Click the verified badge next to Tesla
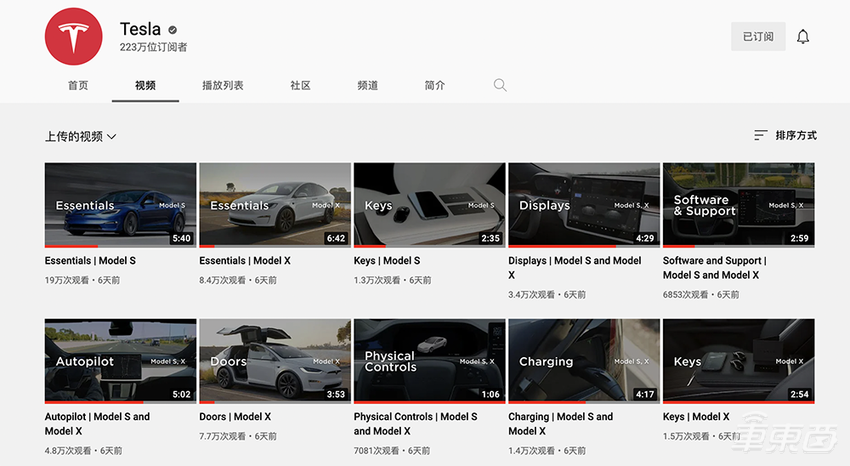This screenshot has height=466, width=850. pos(173,30)
